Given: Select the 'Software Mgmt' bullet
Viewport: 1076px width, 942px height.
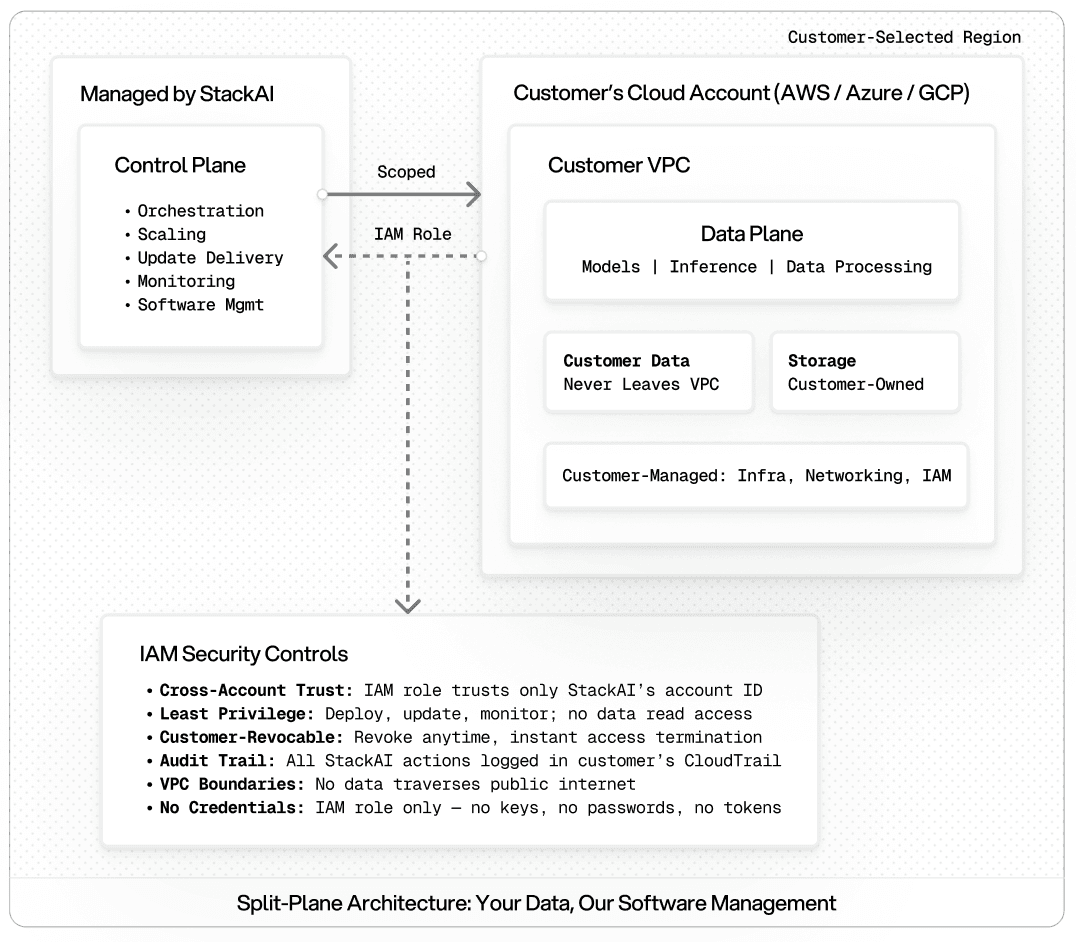Looking at the screenshot, I should tap(200, 304).
